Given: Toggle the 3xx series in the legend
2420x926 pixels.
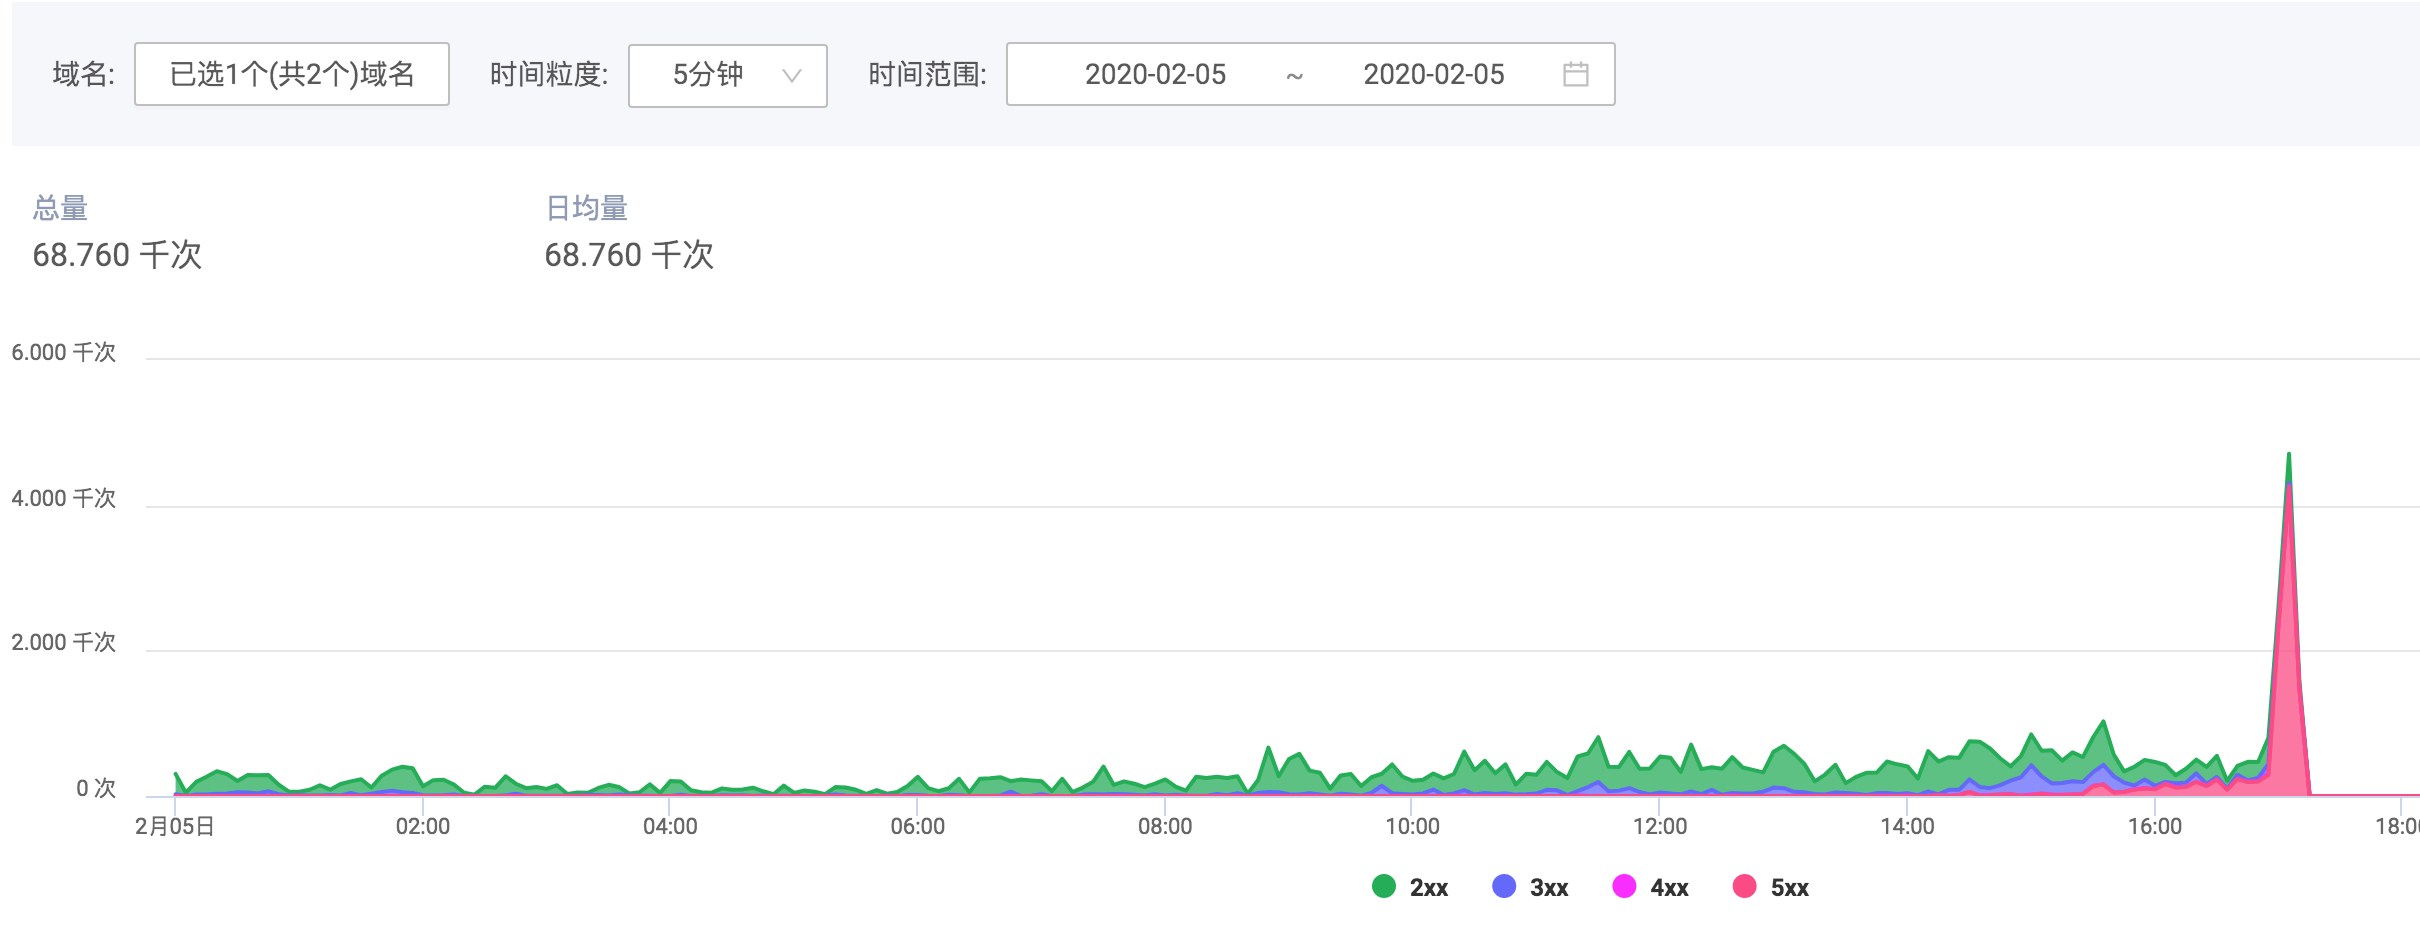Looking at the screenshot, I should tap(1530, 887).
